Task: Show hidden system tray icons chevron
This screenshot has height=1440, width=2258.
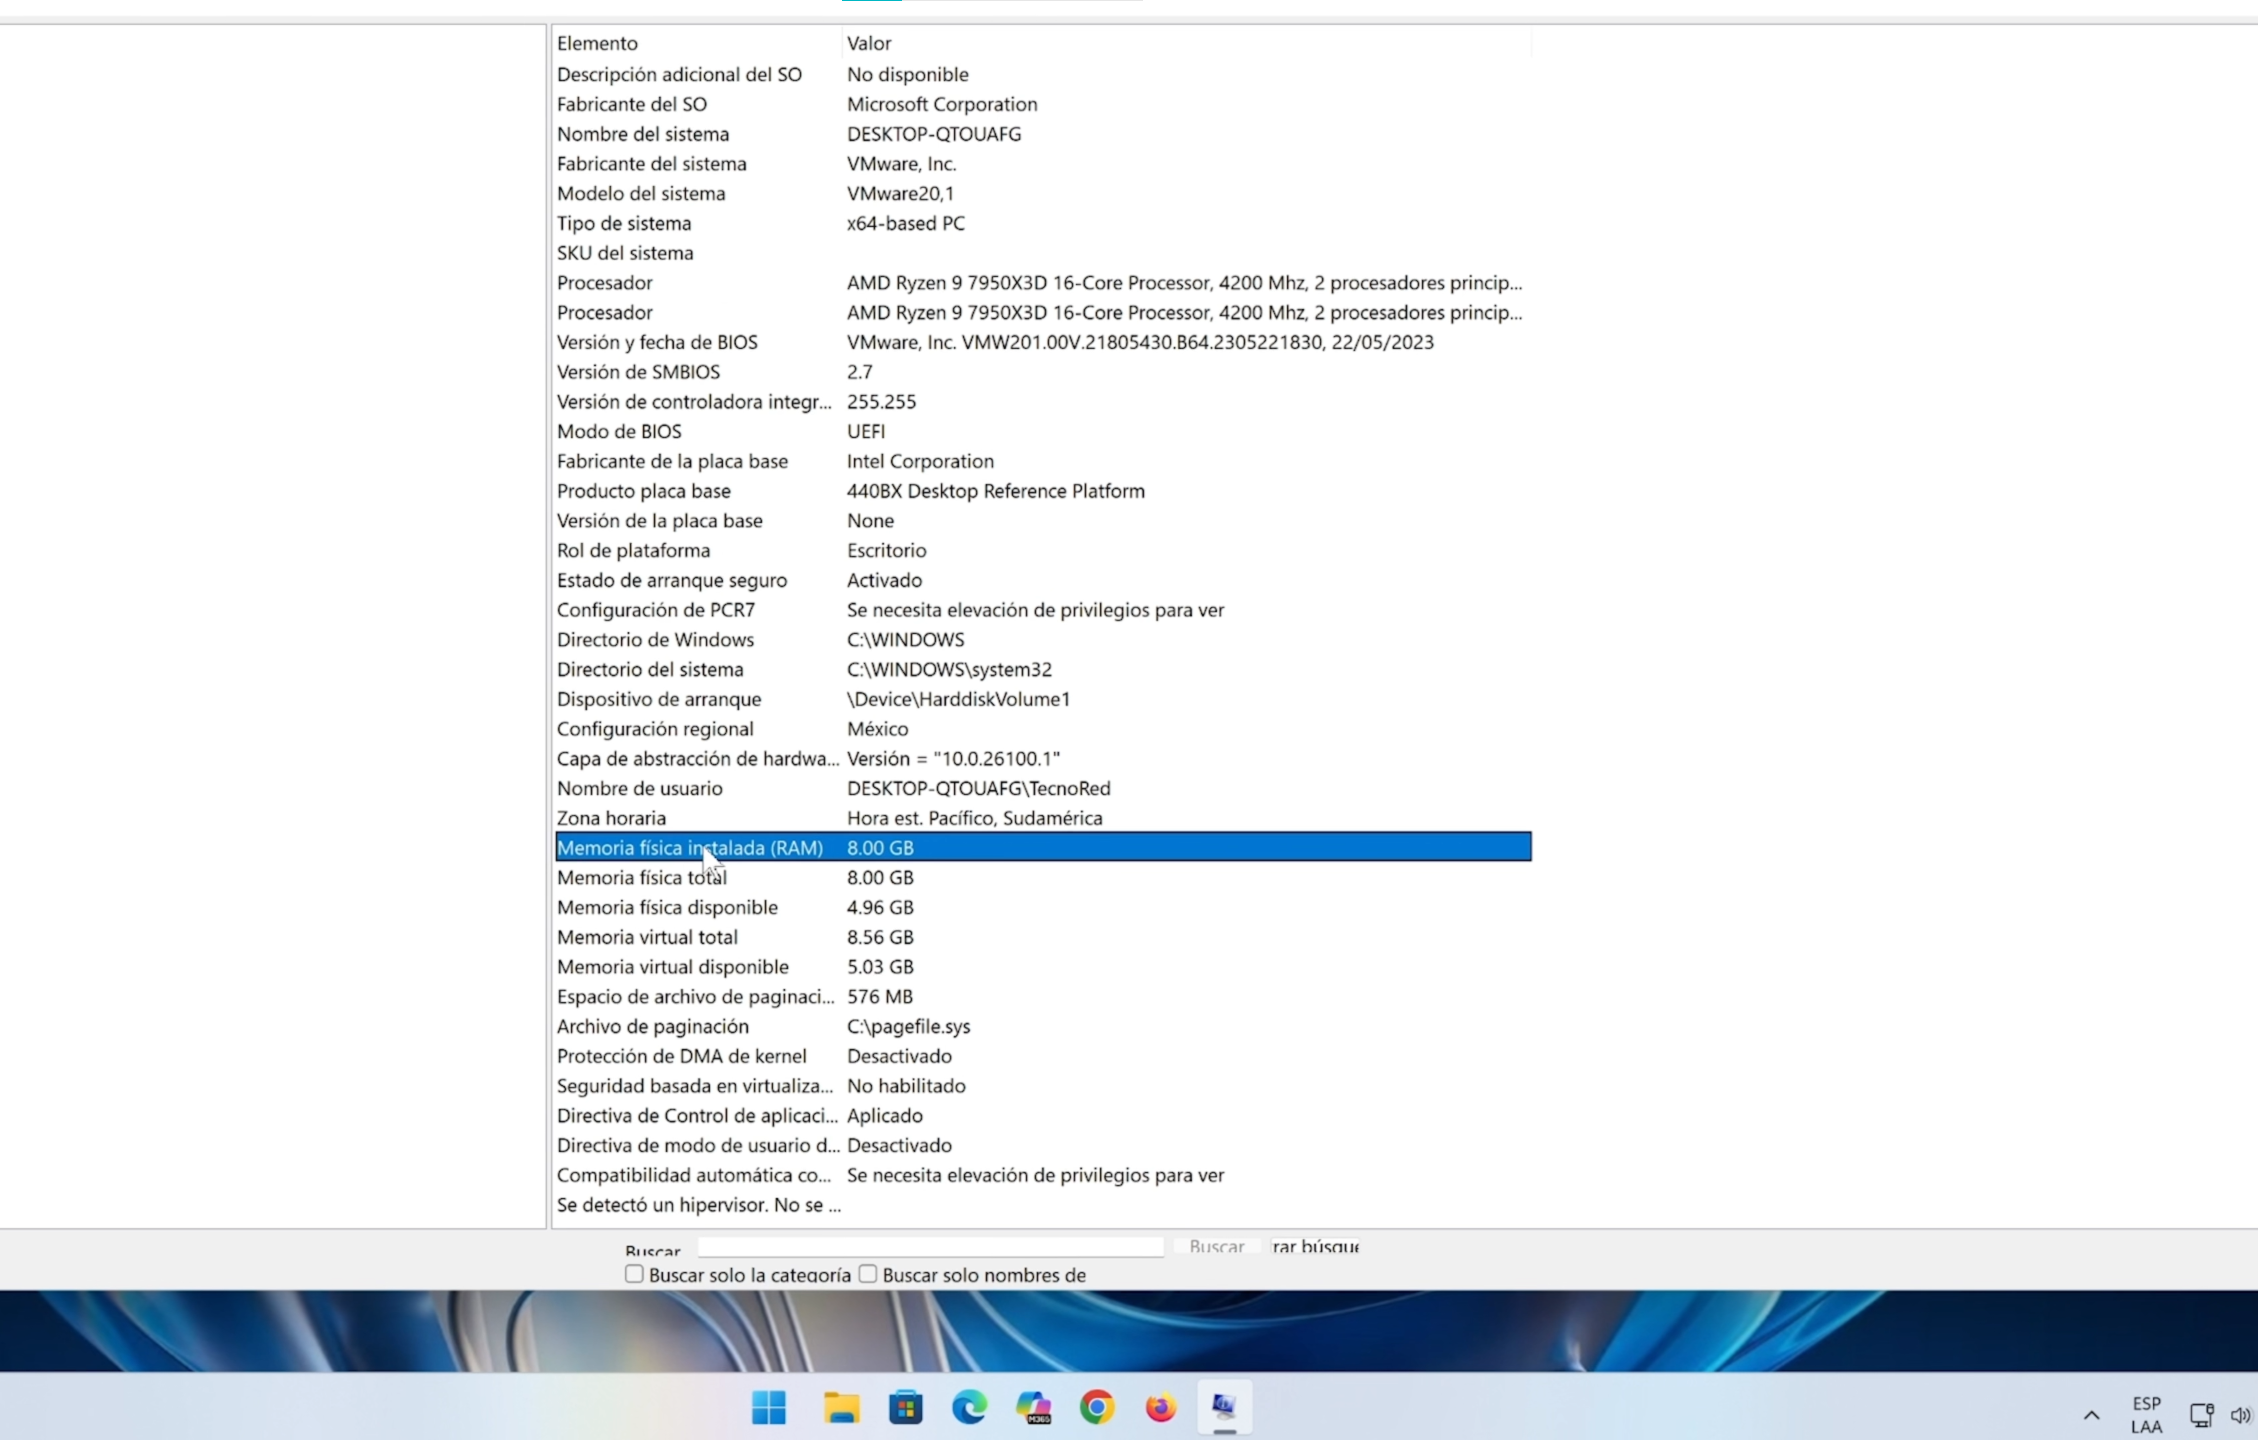Action: [x=2091, y=1415]
